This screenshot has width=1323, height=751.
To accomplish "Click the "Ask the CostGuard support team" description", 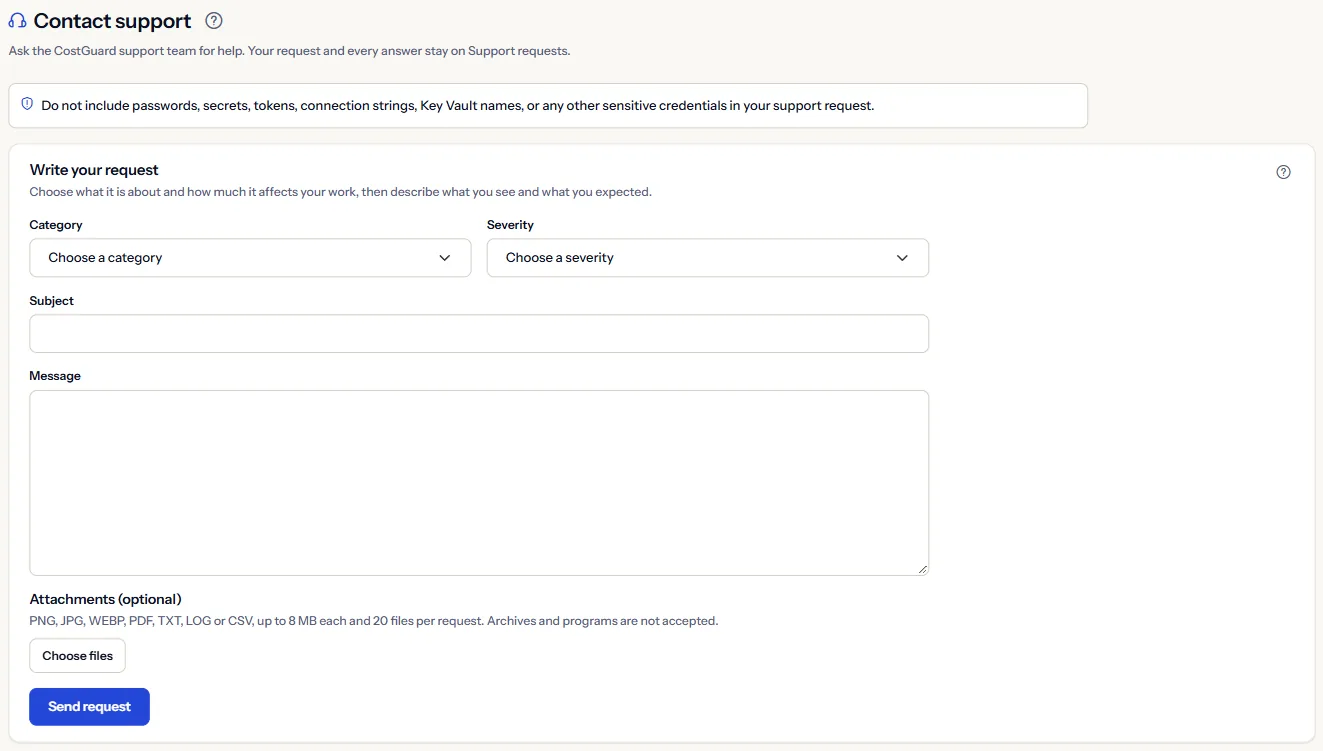I will point(289,51).
